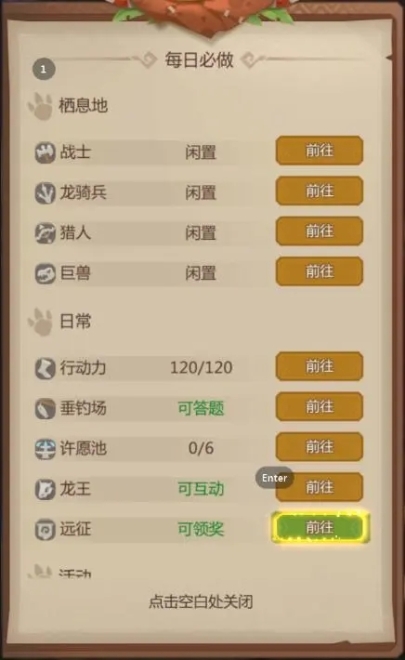The height and width of the screenshot is (660, 405).
Task: Open 垂钓场 with 前往 button
Action: (319, 406)
